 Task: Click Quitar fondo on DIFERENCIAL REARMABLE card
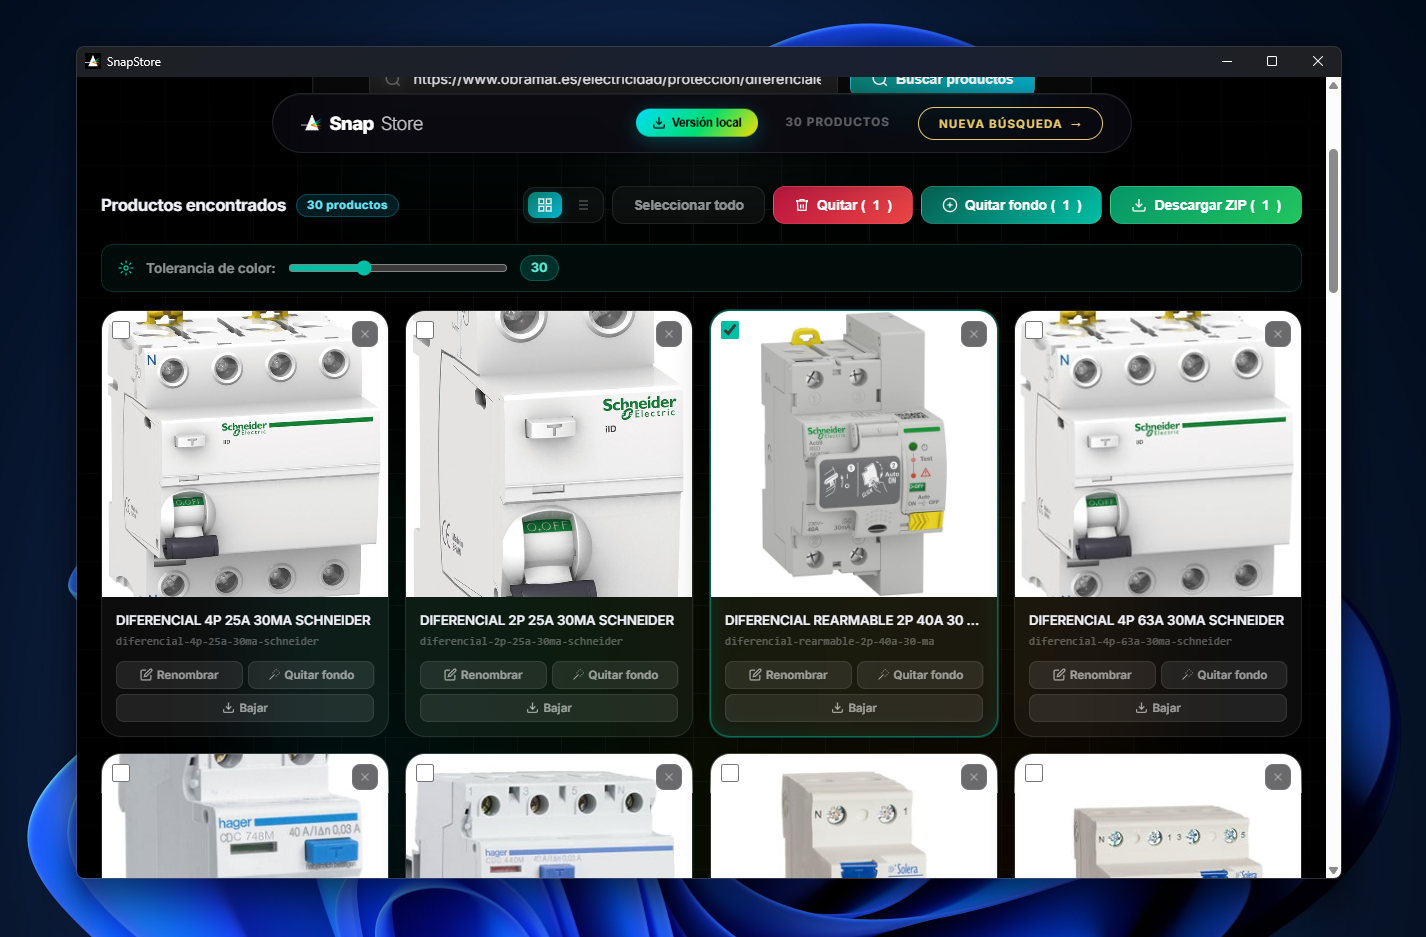920,675
